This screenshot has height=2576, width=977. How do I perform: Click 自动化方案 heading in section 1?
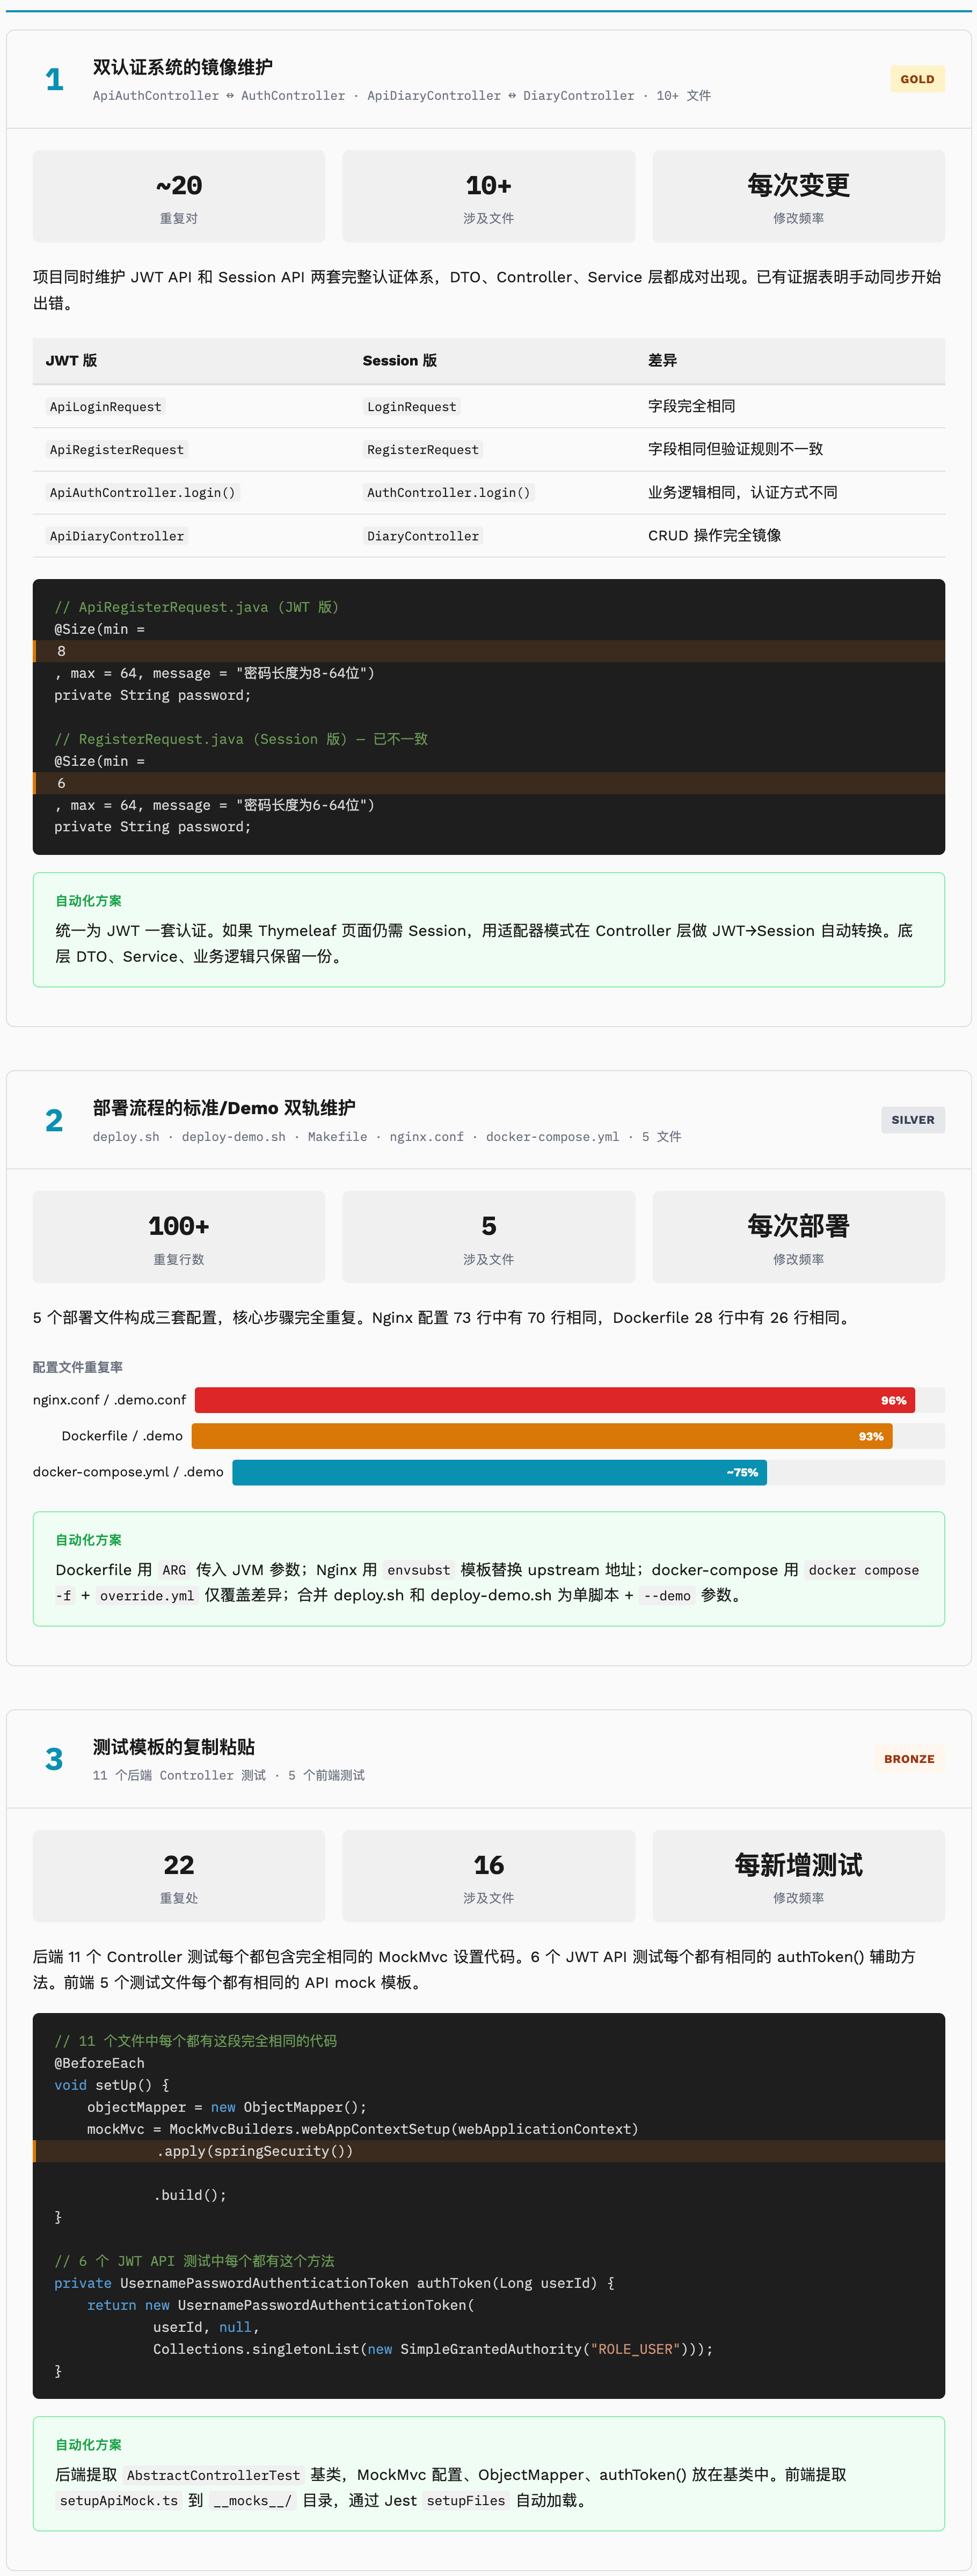click(89, 901)
